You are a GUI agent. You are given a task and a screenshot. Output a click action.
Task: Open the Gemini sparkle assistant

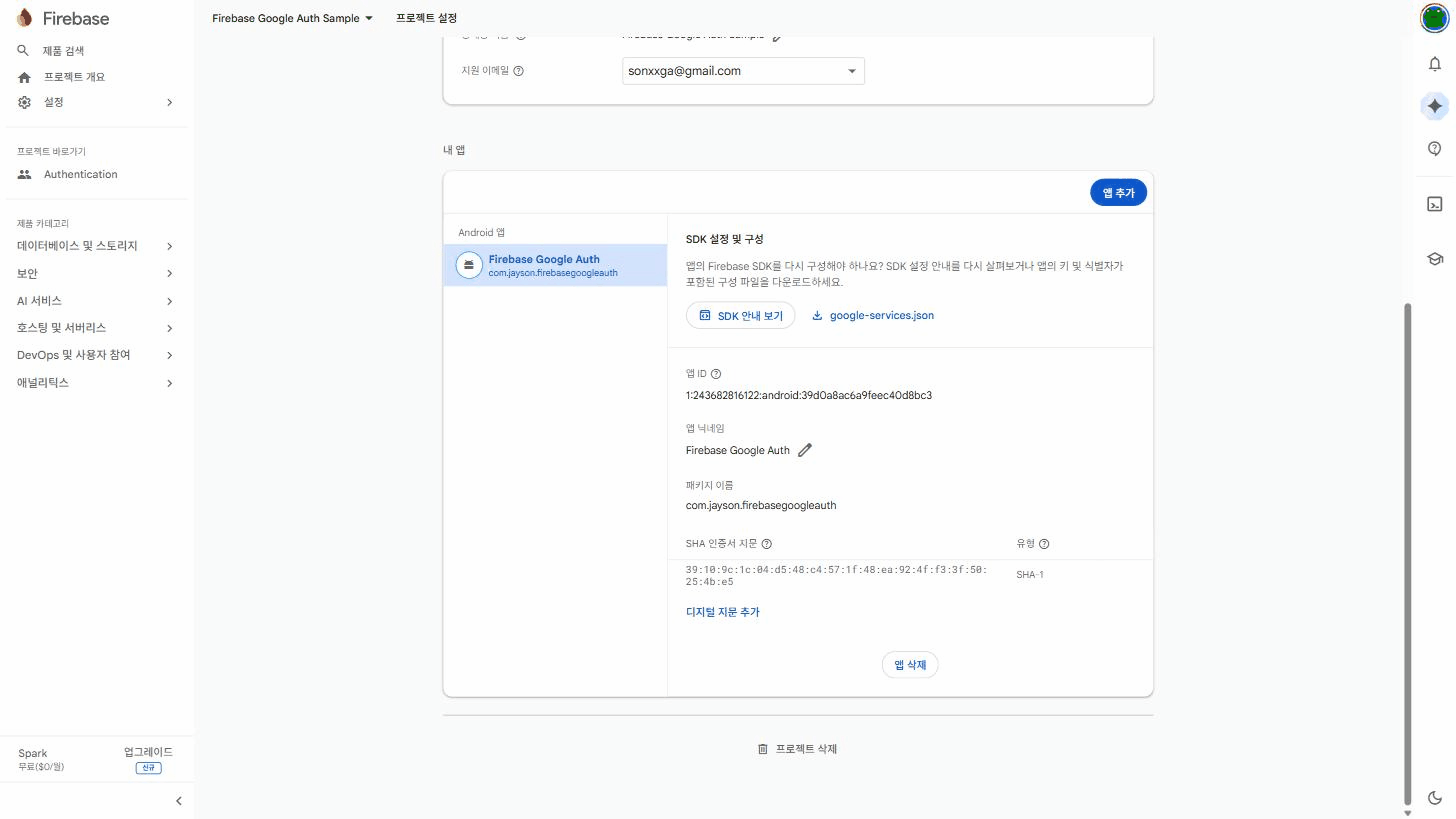pyautogui.click(x=1435, y=106)
